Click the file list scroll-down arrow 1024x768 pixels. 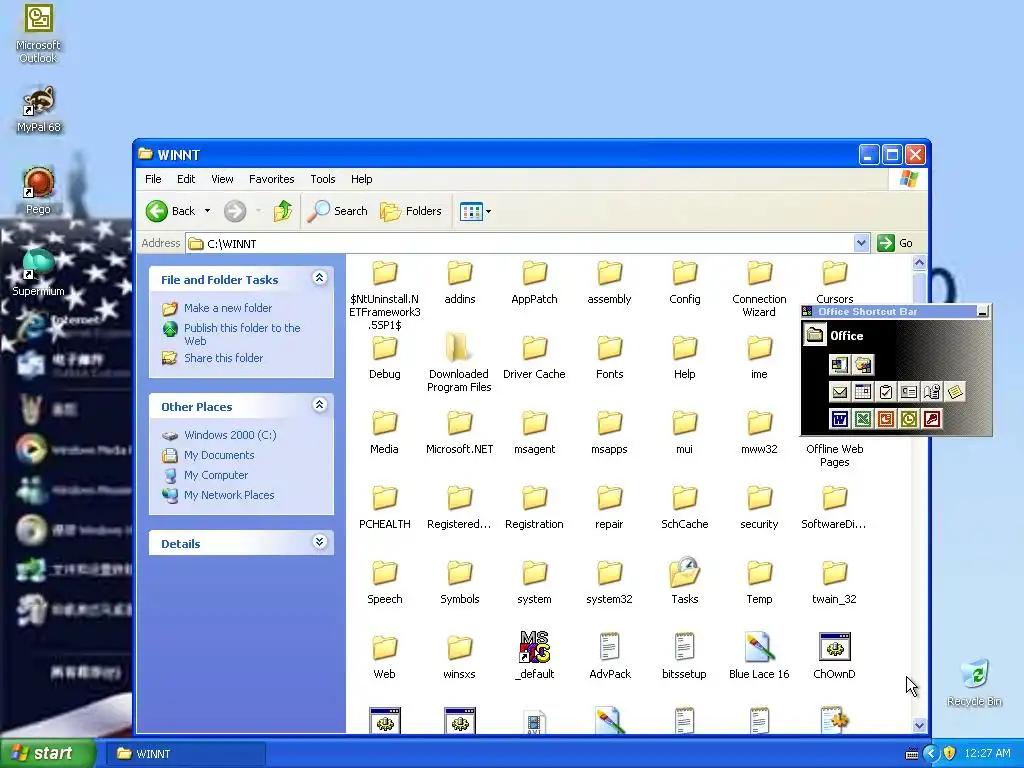pos(919,725)
